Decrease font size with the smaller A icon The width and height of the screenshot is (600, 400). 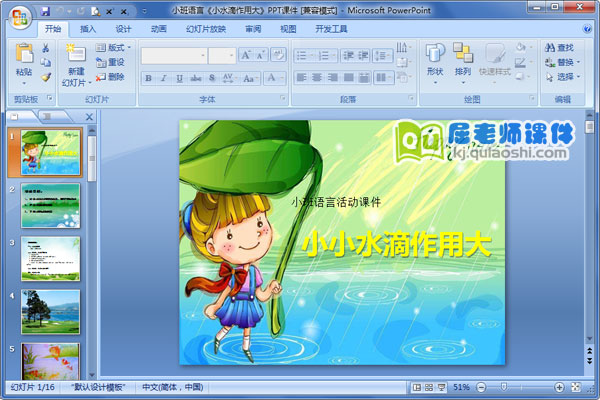(x=260, y=56)
